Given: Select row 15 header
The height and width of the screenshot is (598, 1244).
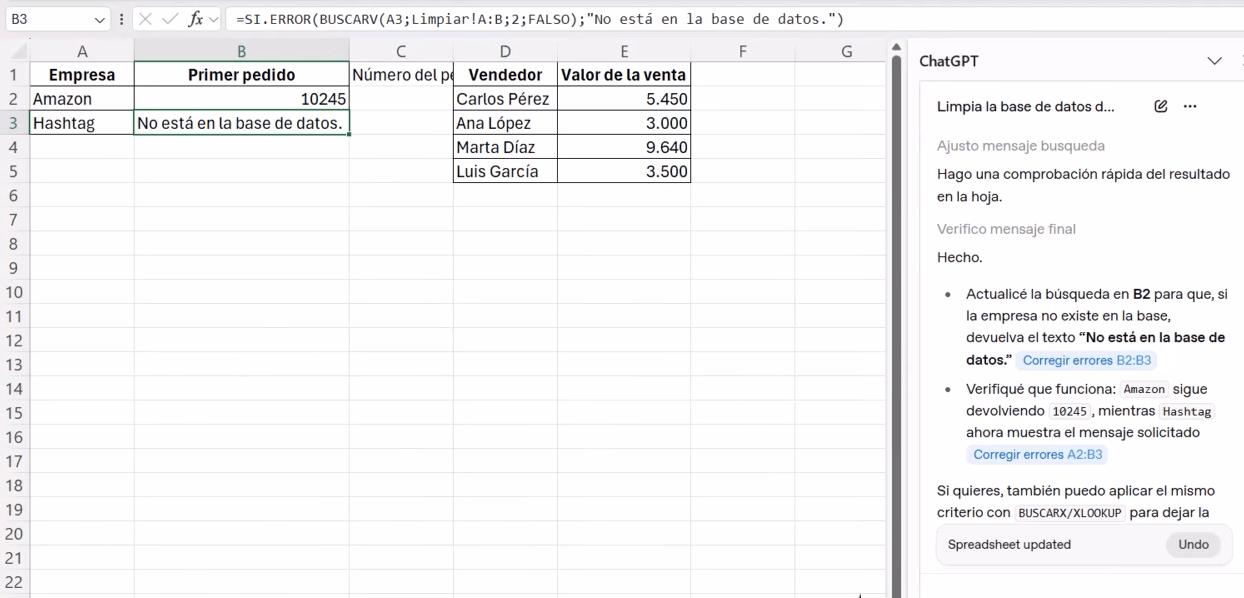Looking at the screenshot, I should 14,413.
